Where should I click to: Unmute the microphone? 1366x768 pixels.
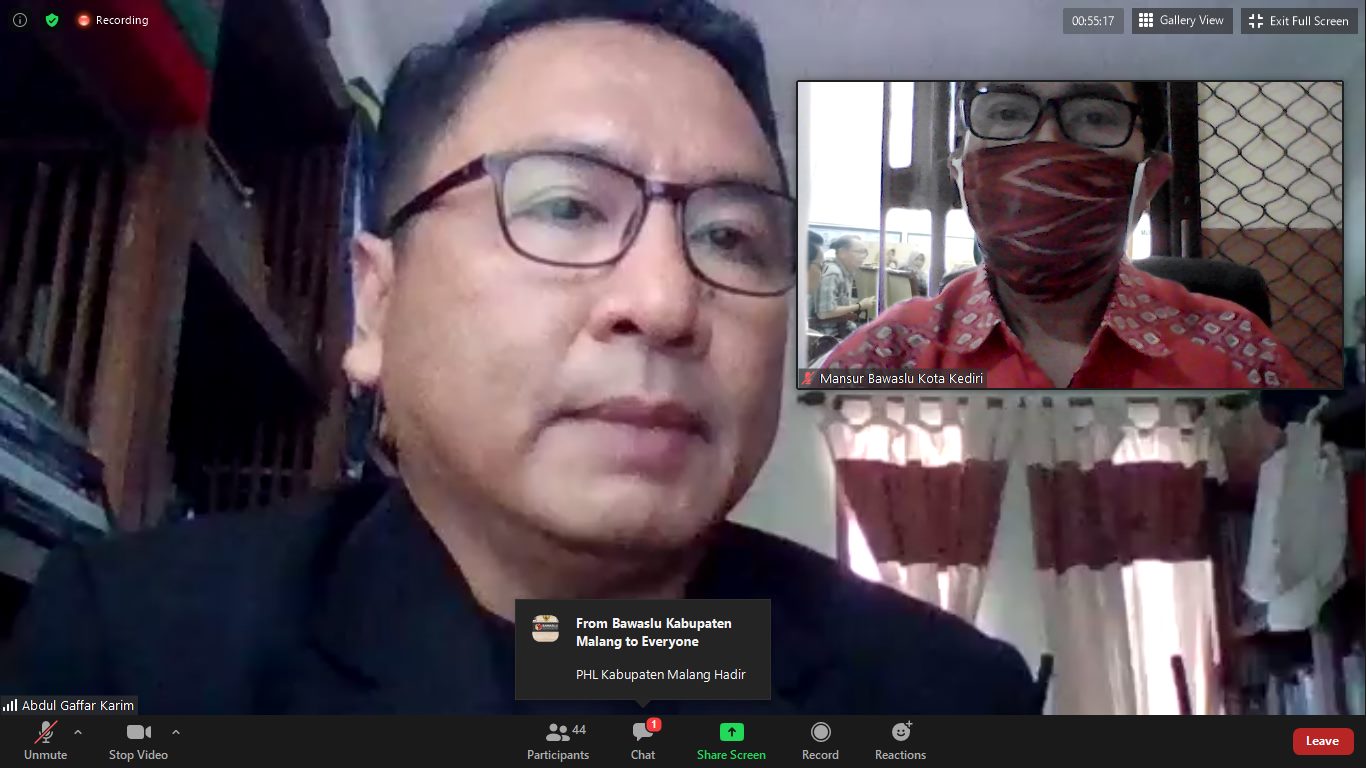[x=46, y=741]
